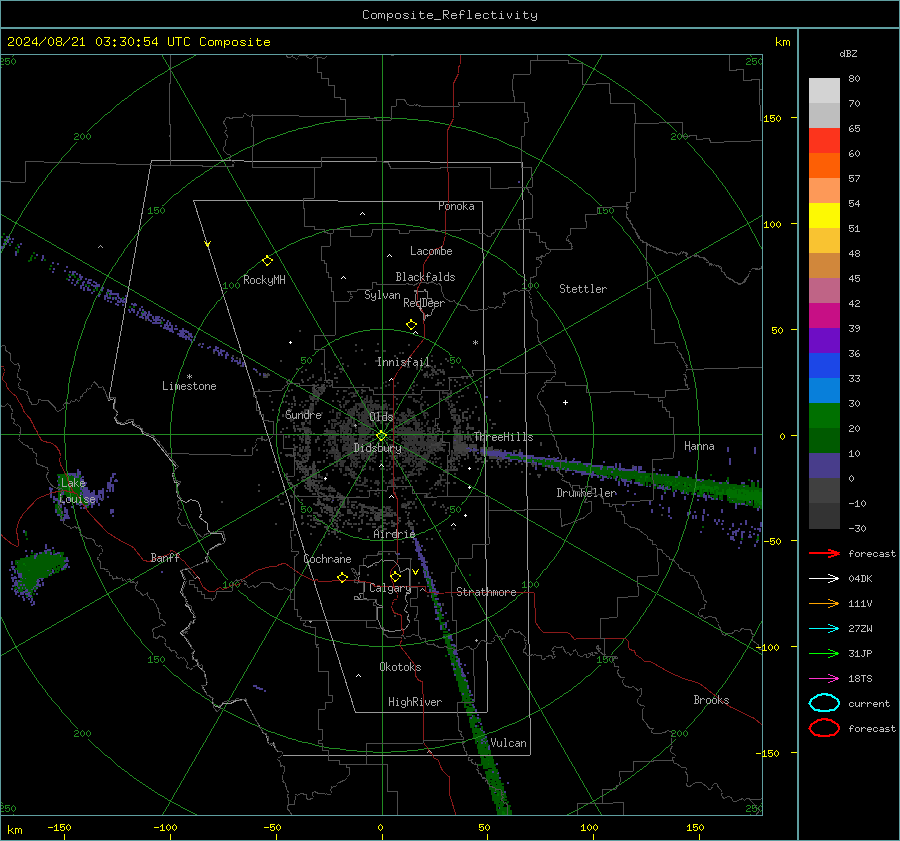Pick the magenta 39-42 dBZ swatch
This screenshot has width=900, height=841.
pyautogui.click(x=824, y=316)
